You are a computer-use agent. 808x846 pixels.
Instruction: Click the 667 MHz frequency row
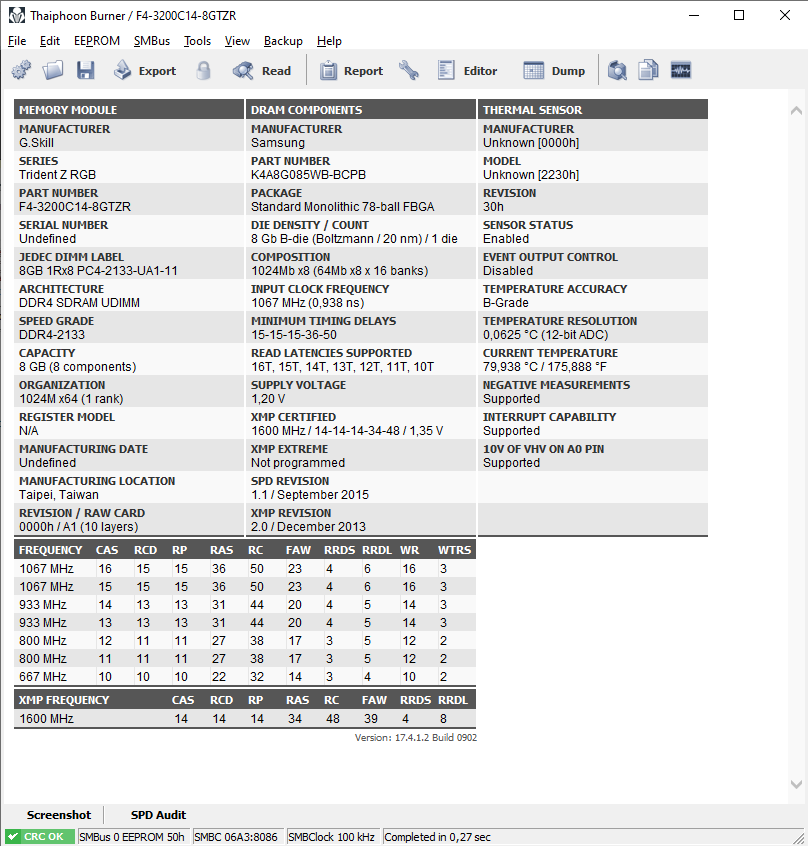pos(245,677)
